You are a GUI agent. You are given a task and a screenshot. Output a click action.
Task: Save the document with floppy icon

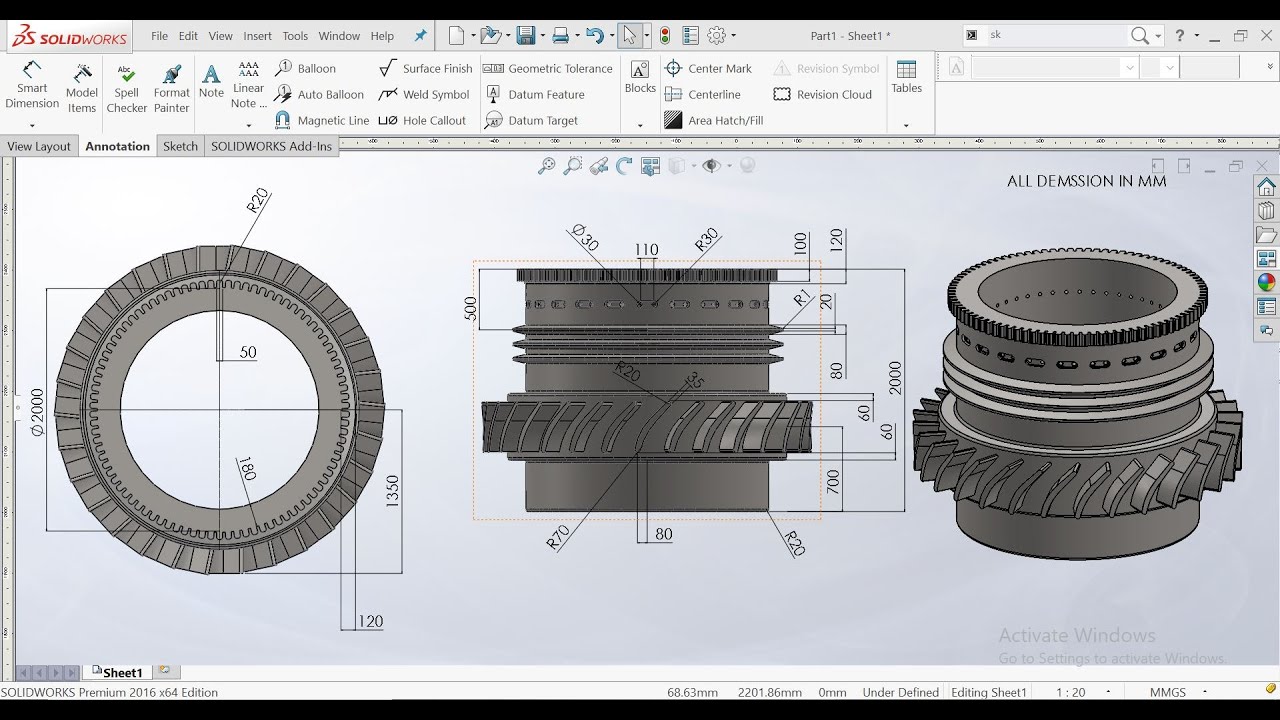click(x=526, y=36)
